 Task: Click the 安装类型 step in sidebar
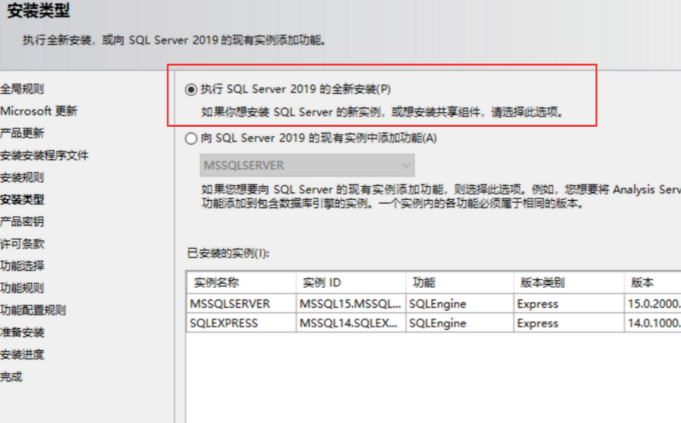click(22, 200)
